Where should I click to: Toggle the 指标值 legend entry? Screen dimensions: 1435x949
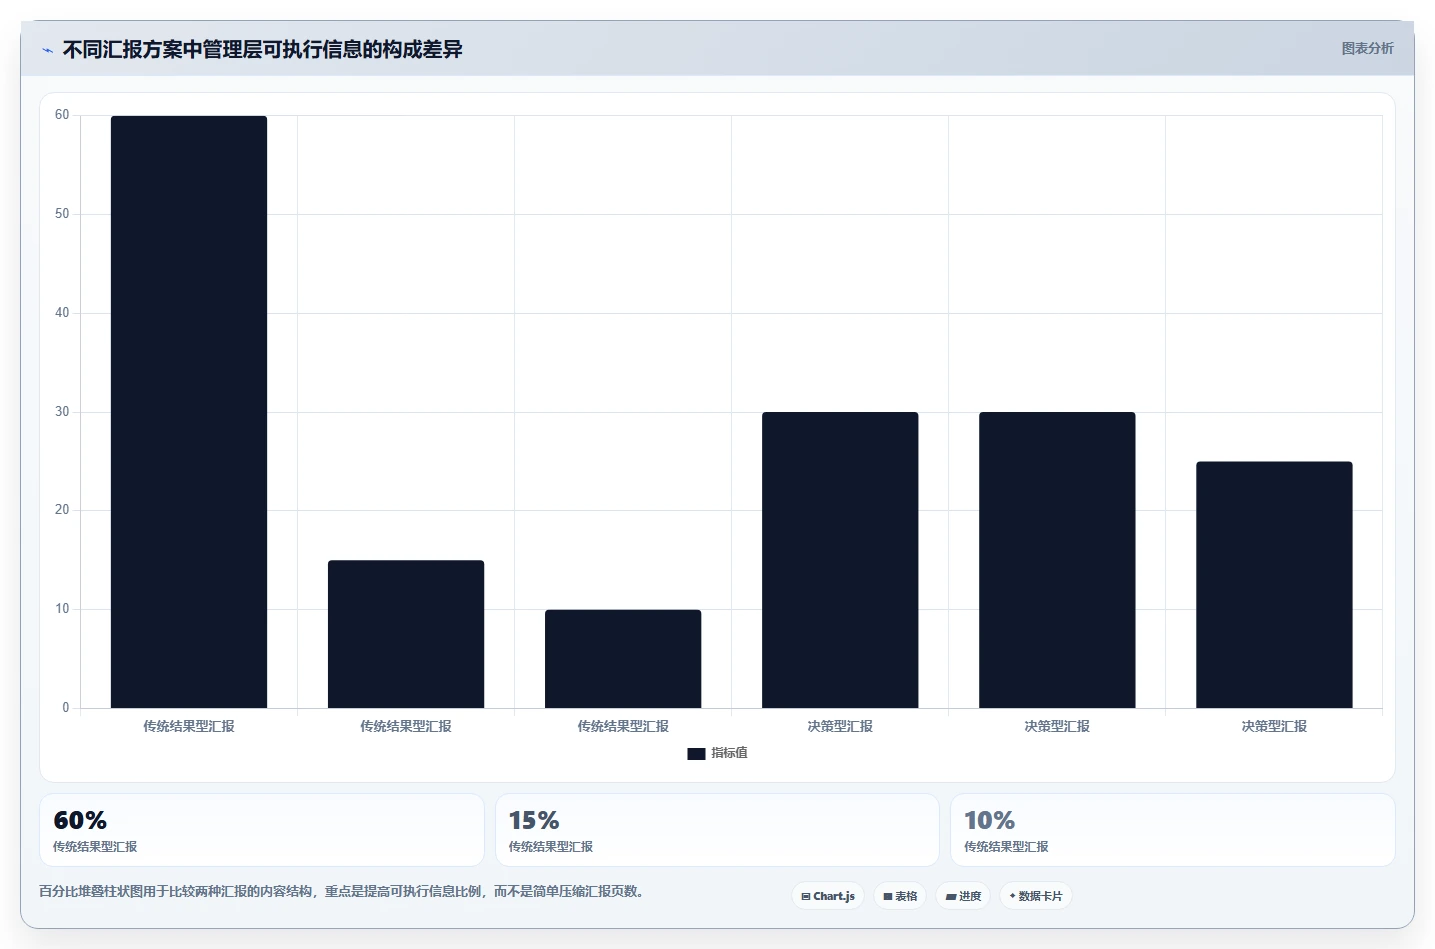click(x=717, y=753)
